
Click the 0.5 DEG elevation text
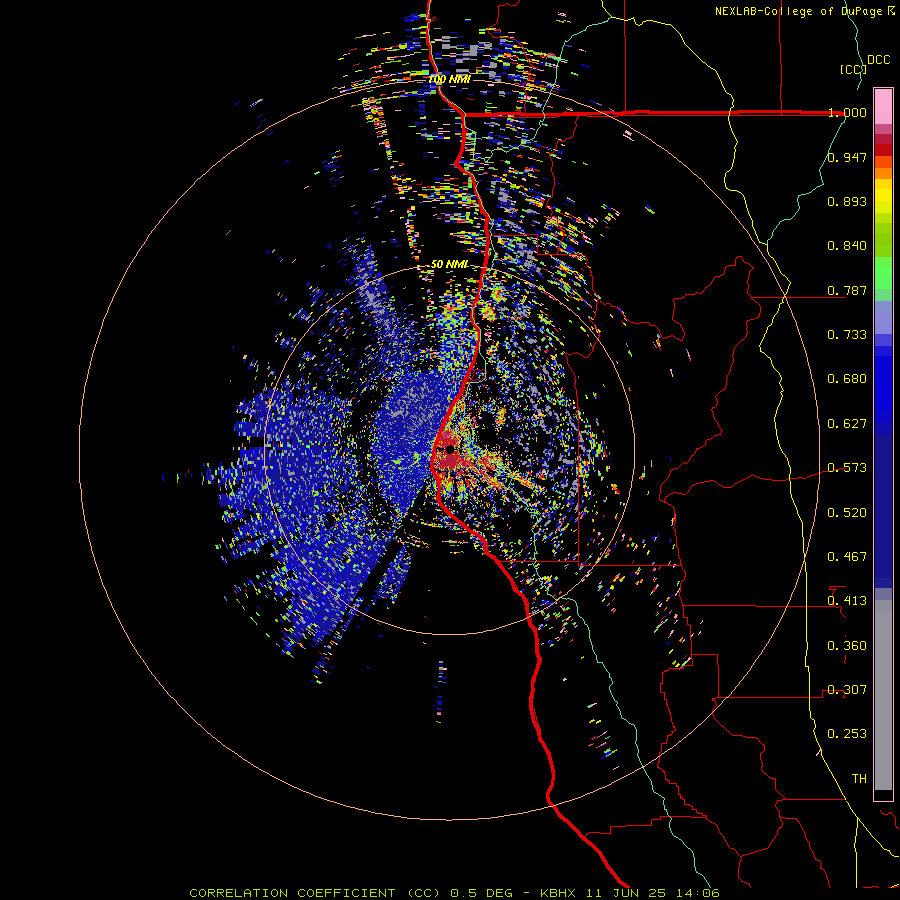tap(481, 893)
